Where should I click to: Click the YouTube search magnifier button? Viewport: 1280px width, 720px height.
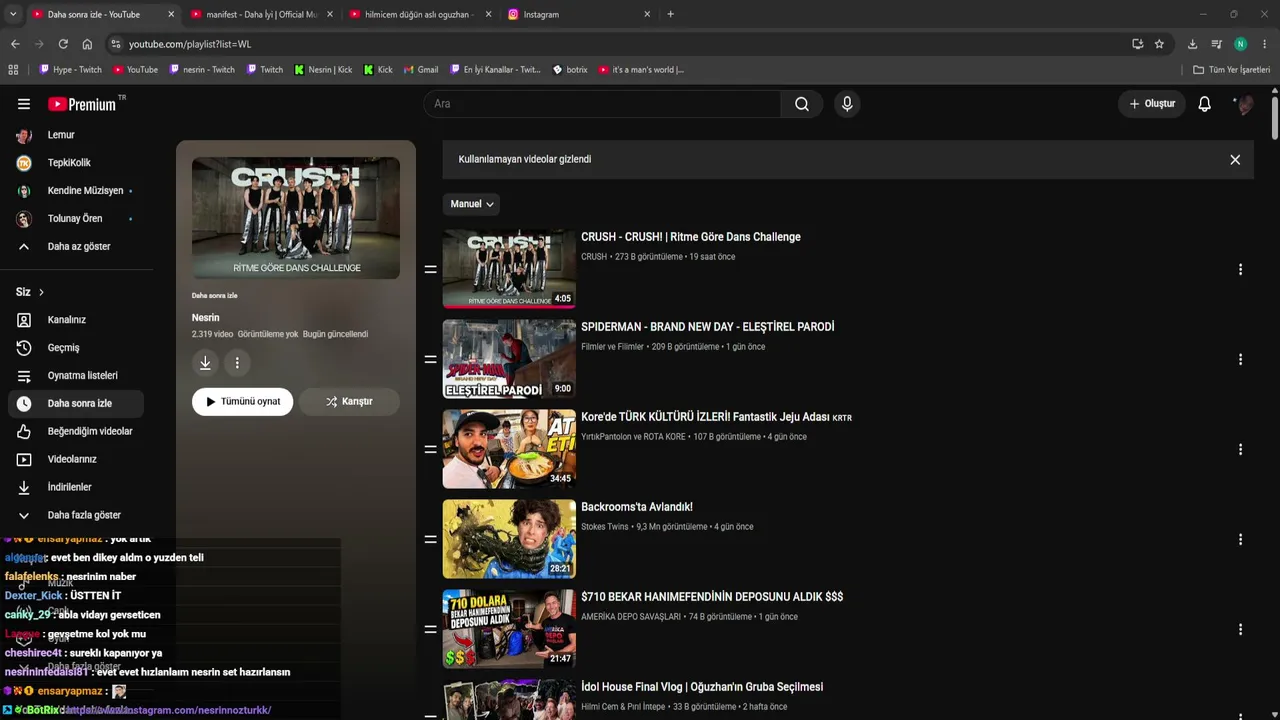click(802, 104)
